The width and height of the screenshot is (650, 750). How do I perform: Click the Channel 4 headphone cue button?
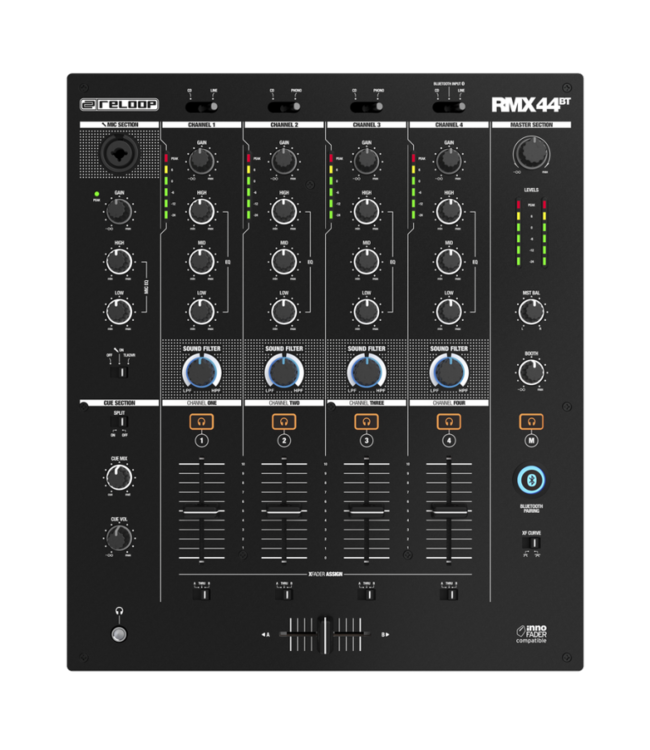449,421
